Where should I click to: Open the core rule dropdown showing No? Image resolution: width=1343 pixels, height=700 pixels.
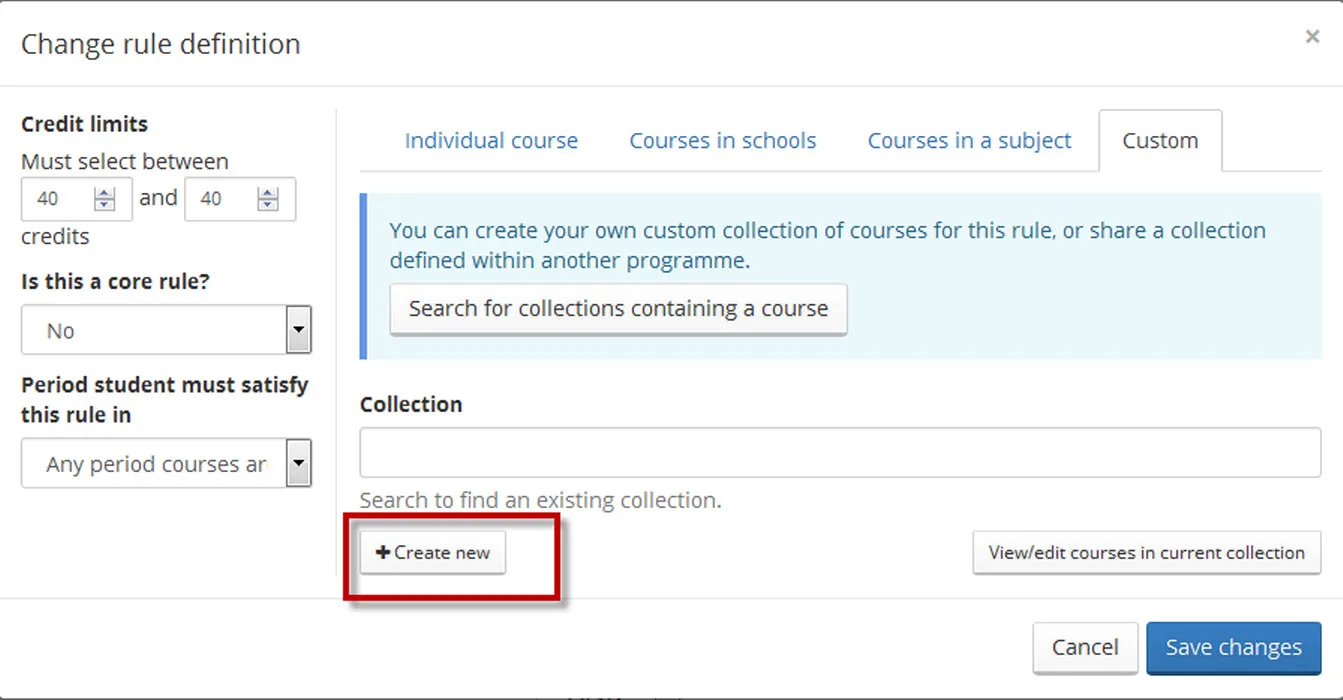(x=166, y=330)
